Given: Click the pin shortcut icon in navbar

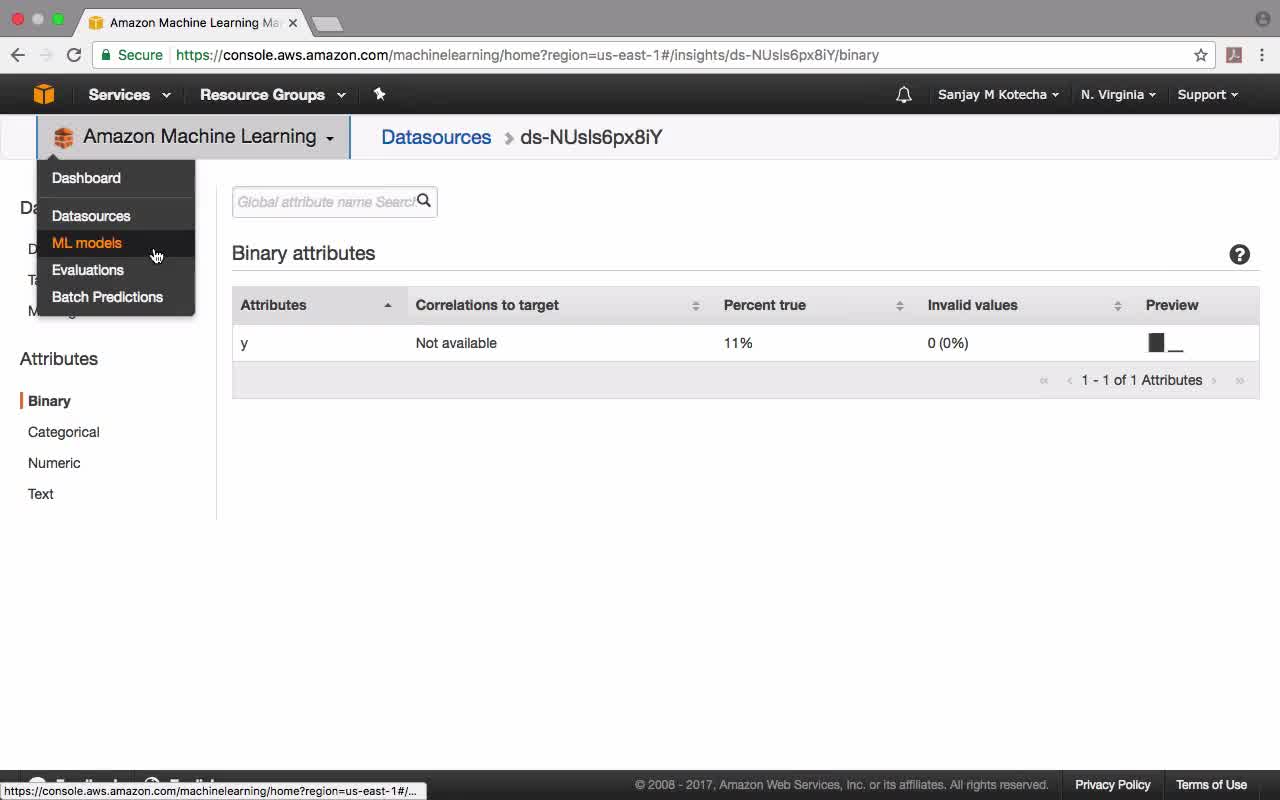Looking at the screenshot, I should [379, 94].
